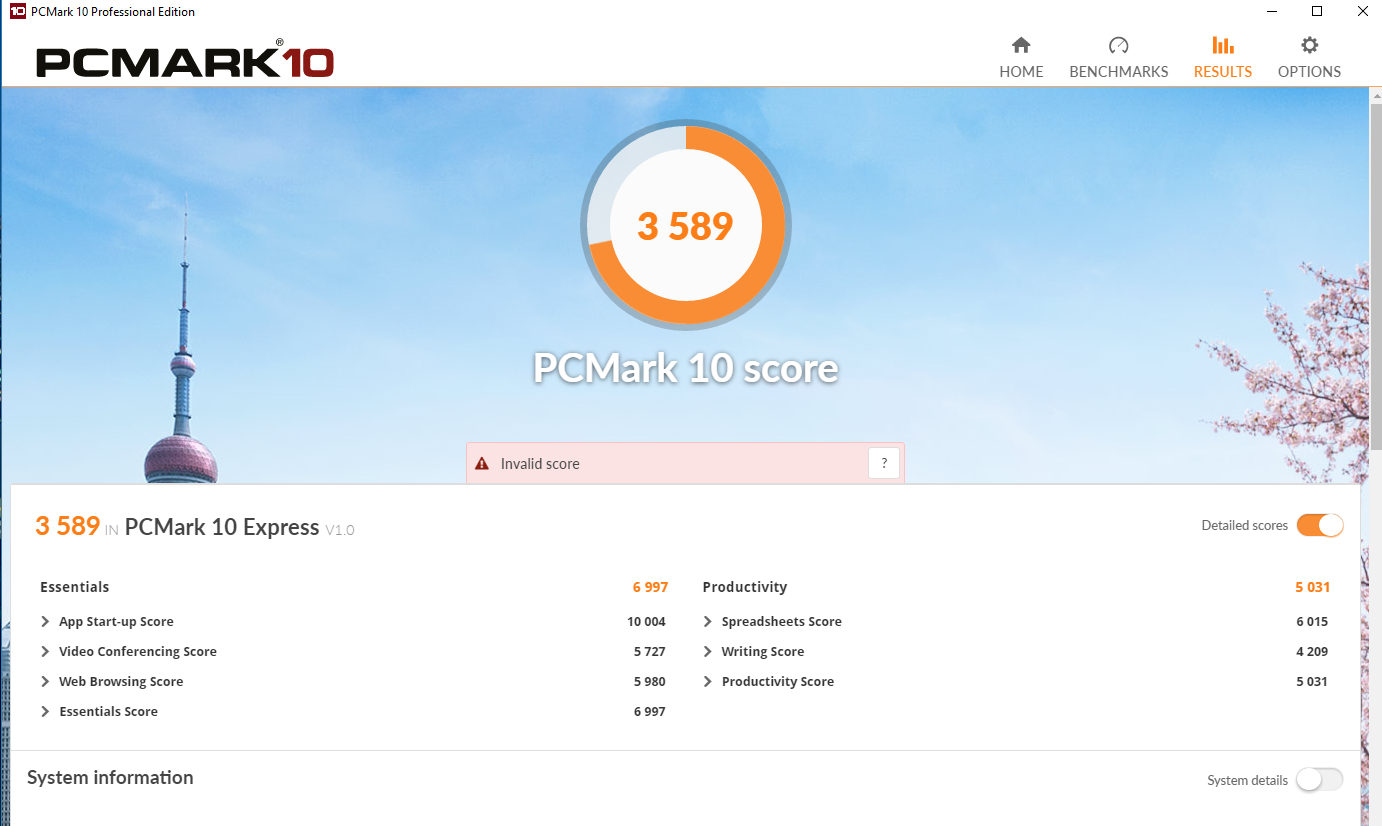Click the invalid score warning triangle icon
Viewport: 1382px width, 826px height.
[482, 464]
